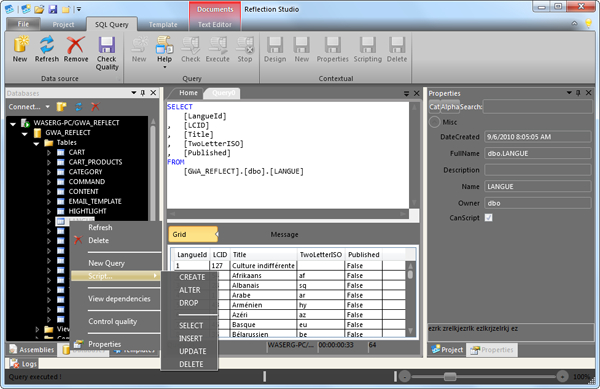600x389 pixels.
Task: Open the Text Editor ribbon tab
Action: click(x=215, y=24)
